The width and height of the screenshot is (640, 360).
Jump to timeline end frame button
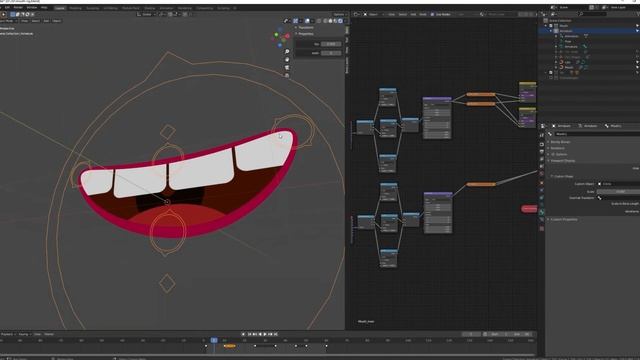pyautogui.click(x=276, y=334)
